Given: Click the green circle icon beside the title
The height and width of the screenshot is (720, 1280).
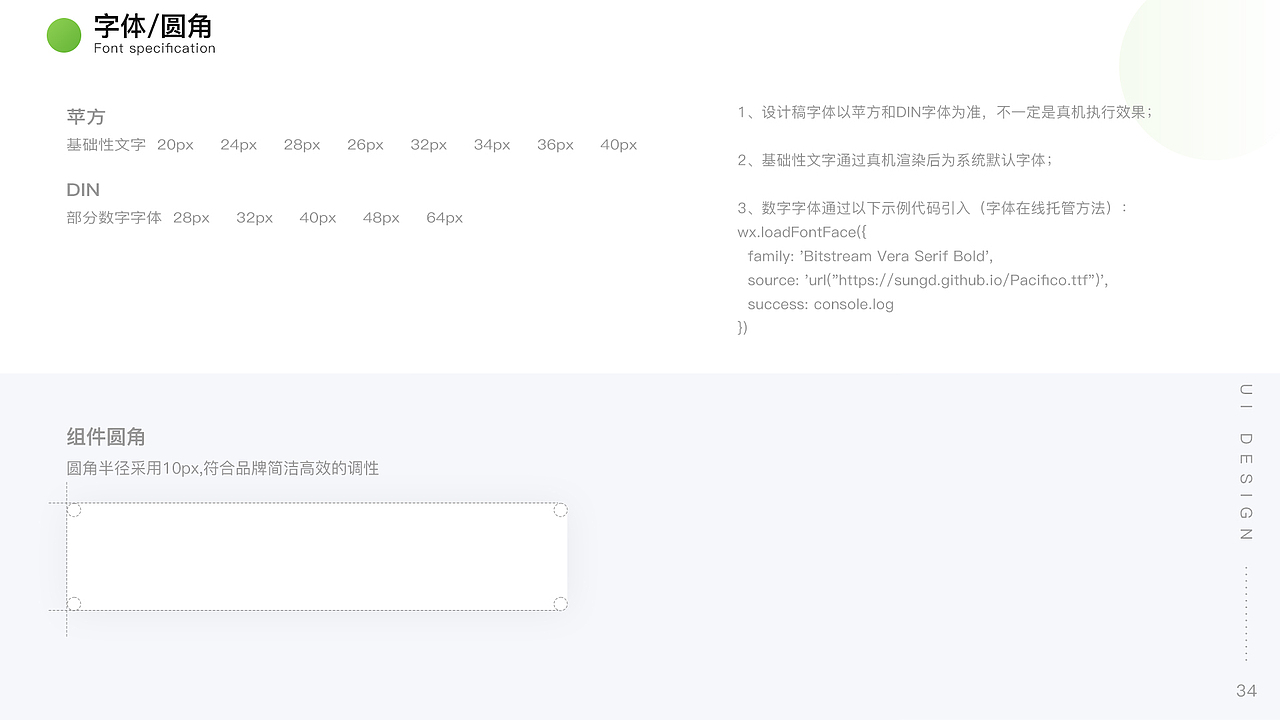Looking at the screenshot, I should pyautogui.click(x=64, y=36).
